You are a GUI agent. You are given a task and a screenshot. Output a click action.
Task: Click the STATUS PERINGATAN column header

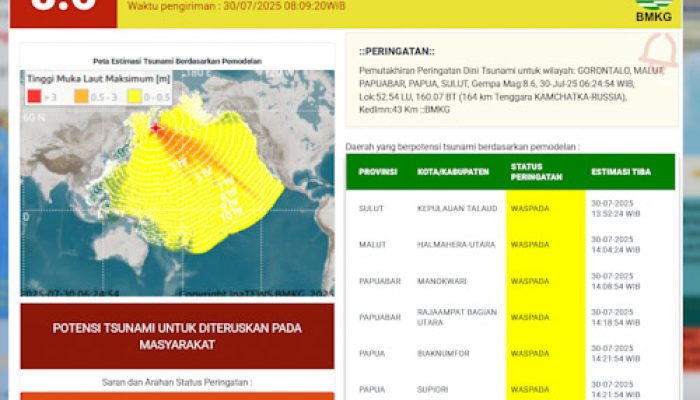tap(536, 172)
